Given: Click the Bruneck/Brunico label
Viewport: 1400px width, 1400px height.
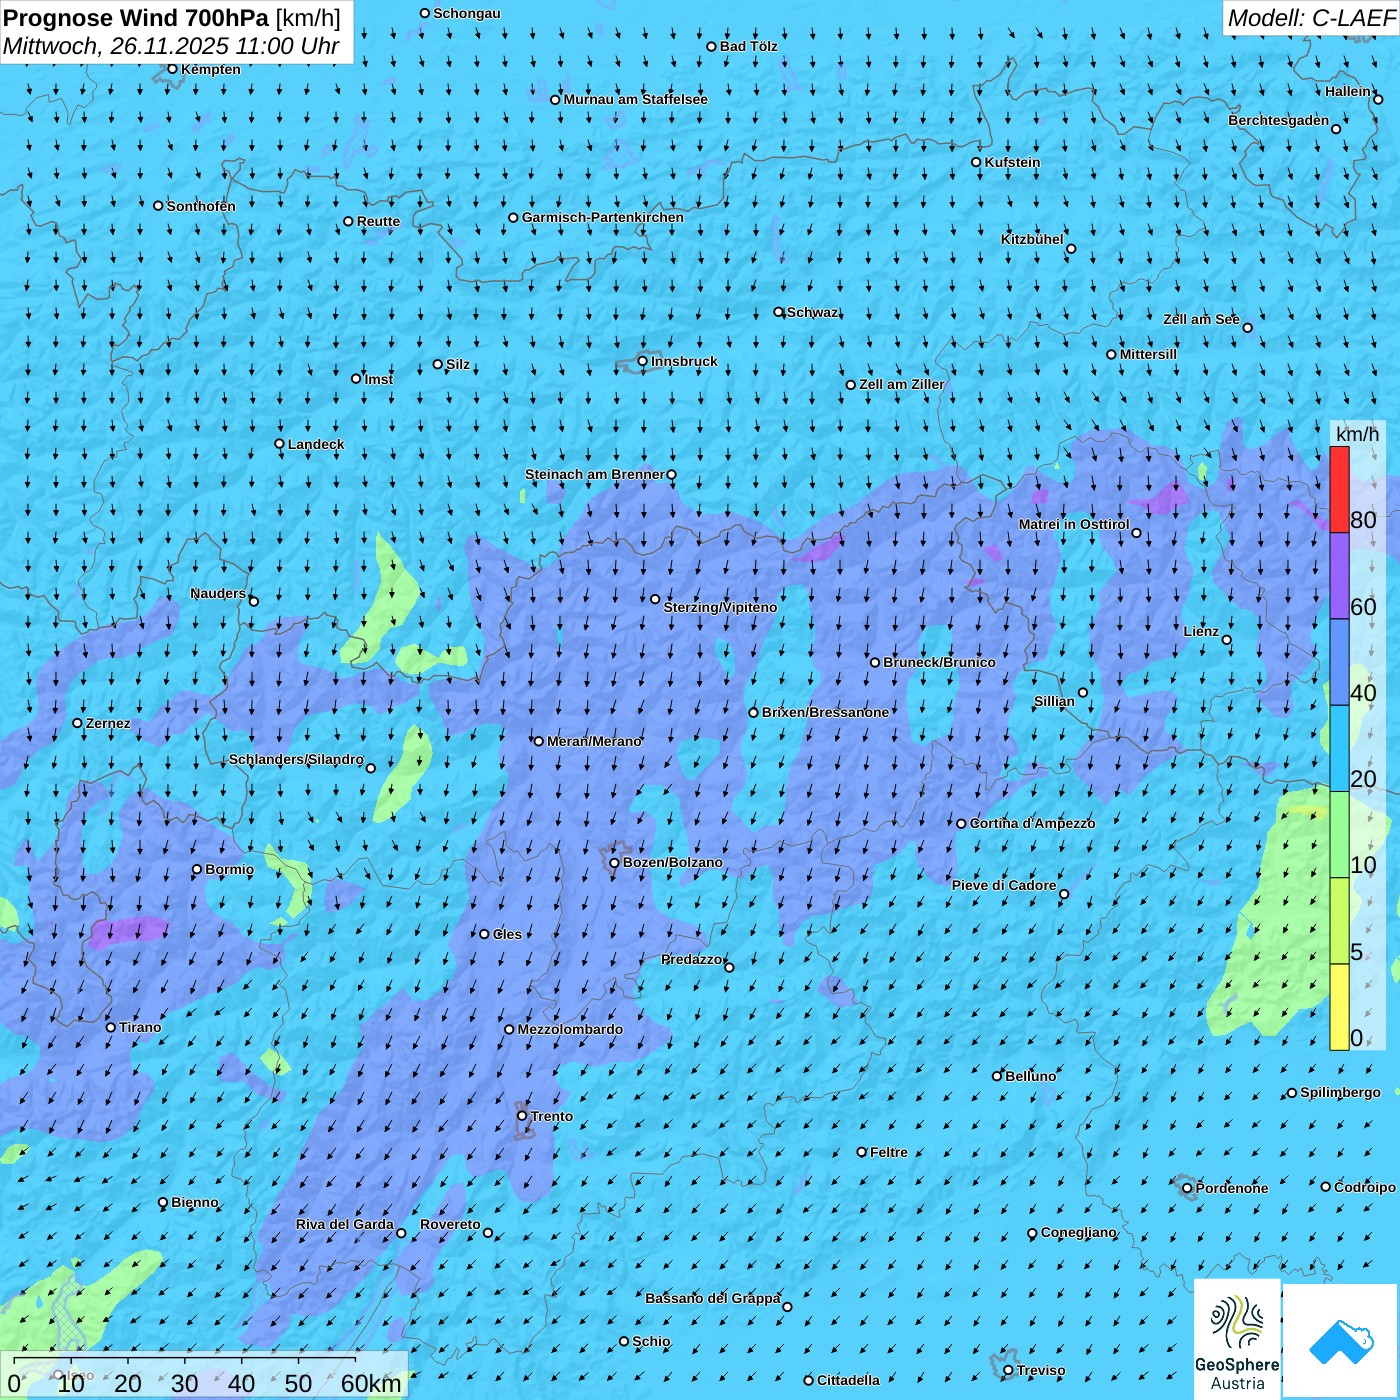Looking at the screenshot, I should 939,662.
